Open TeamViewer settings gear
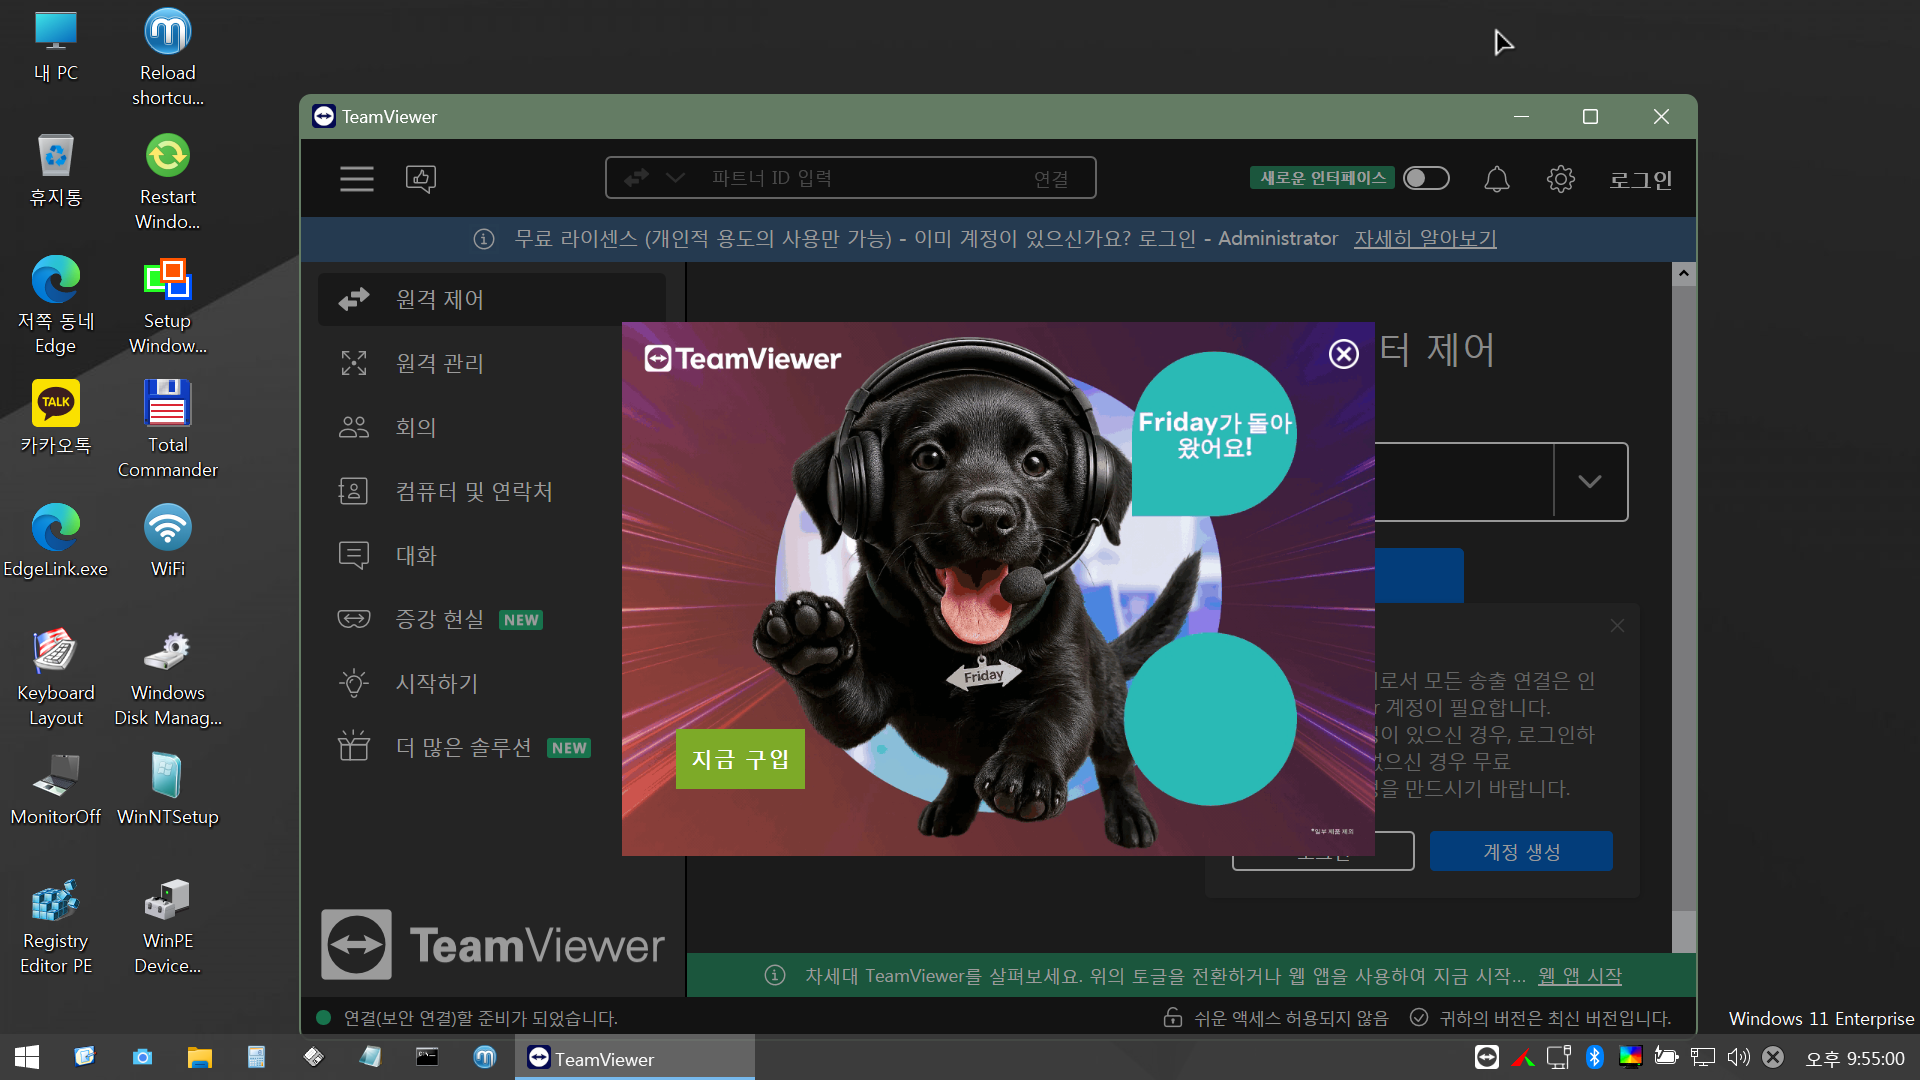 click(1560, 179)
